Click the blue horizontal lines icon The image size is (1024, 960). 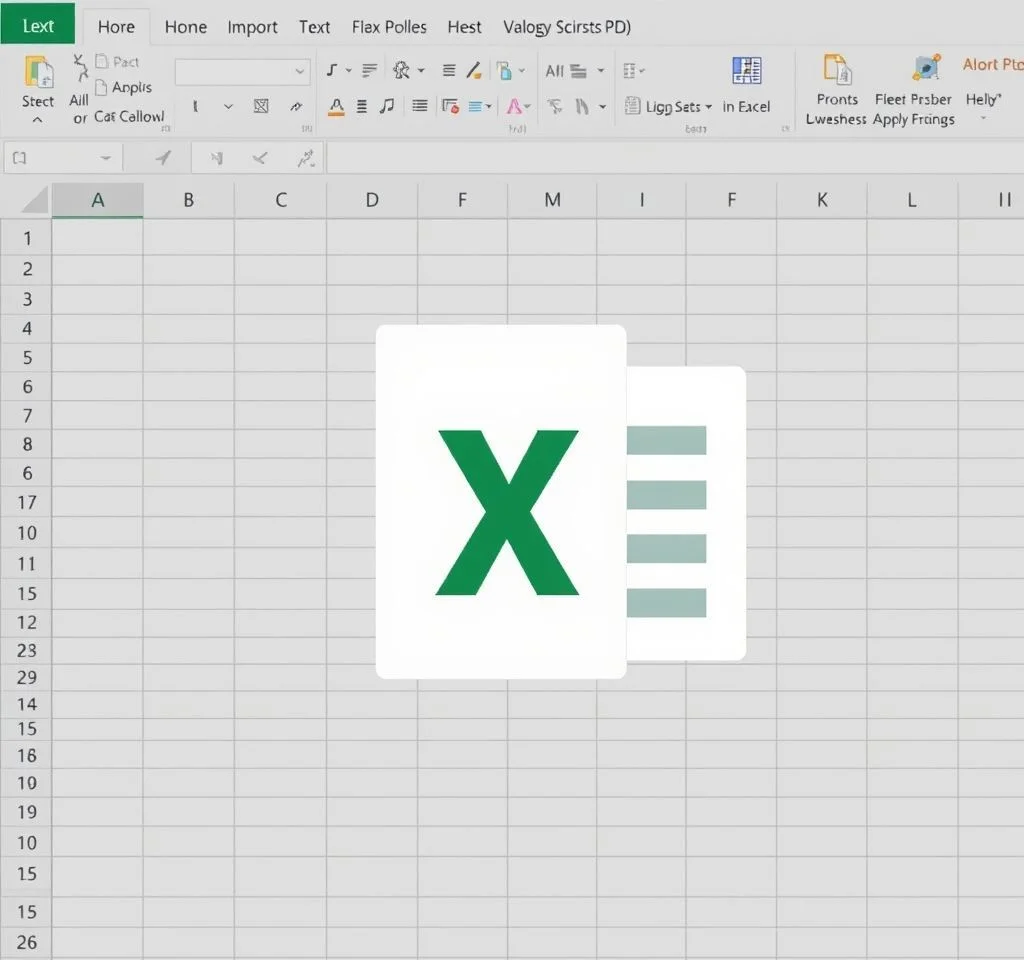pos(475,106)
